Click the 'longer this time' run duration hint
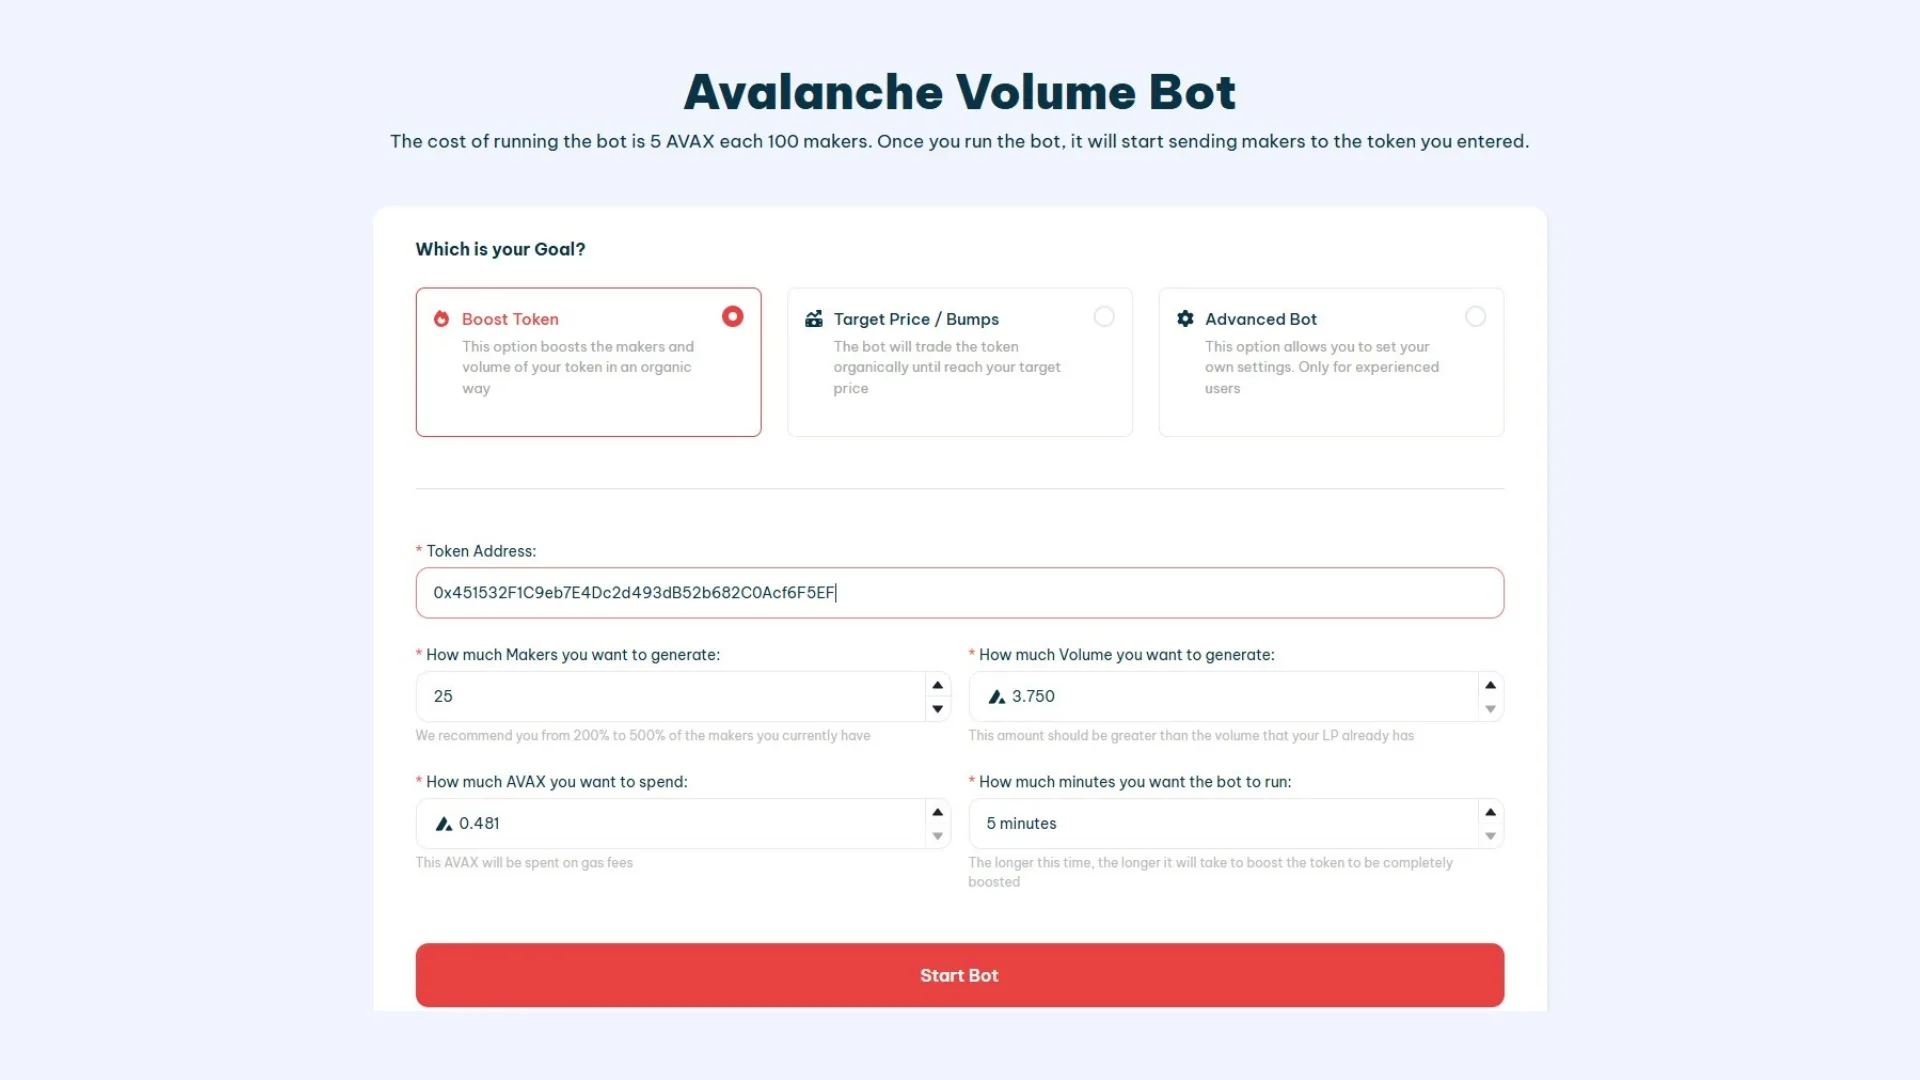The image size is (1920, 1080). (1210, 872)
